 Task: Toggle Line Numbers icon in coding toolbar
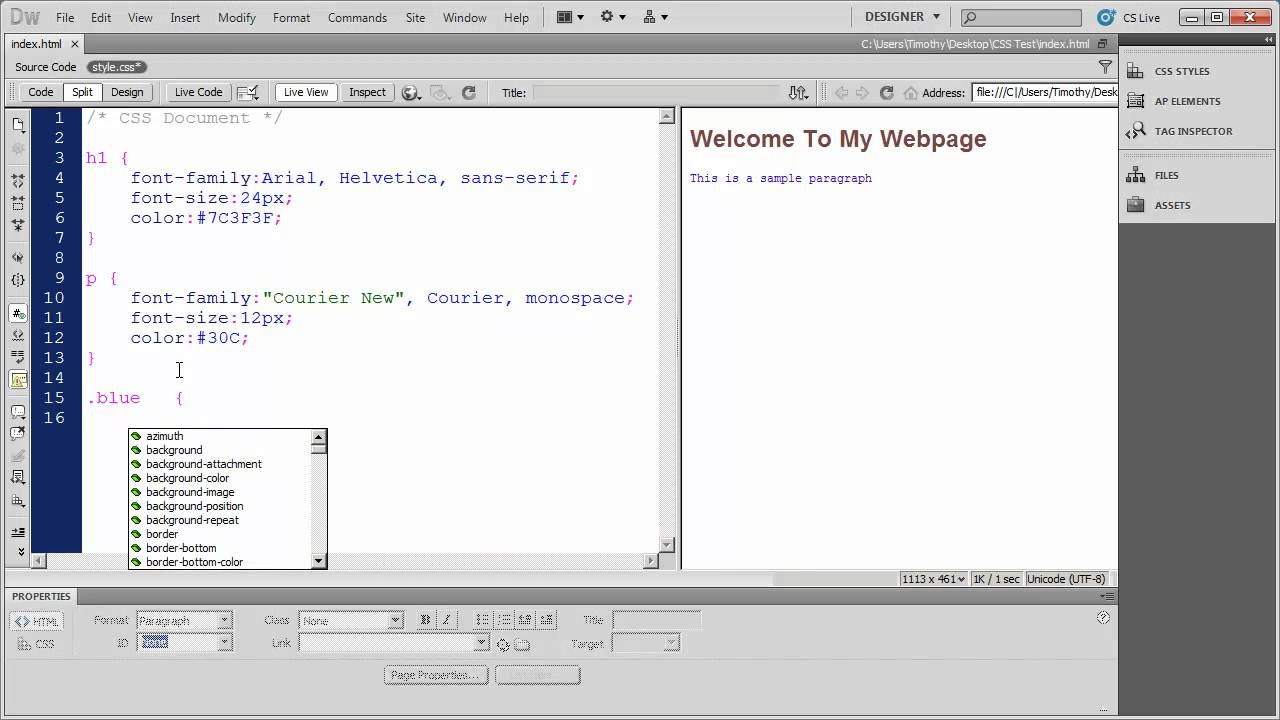18,313
